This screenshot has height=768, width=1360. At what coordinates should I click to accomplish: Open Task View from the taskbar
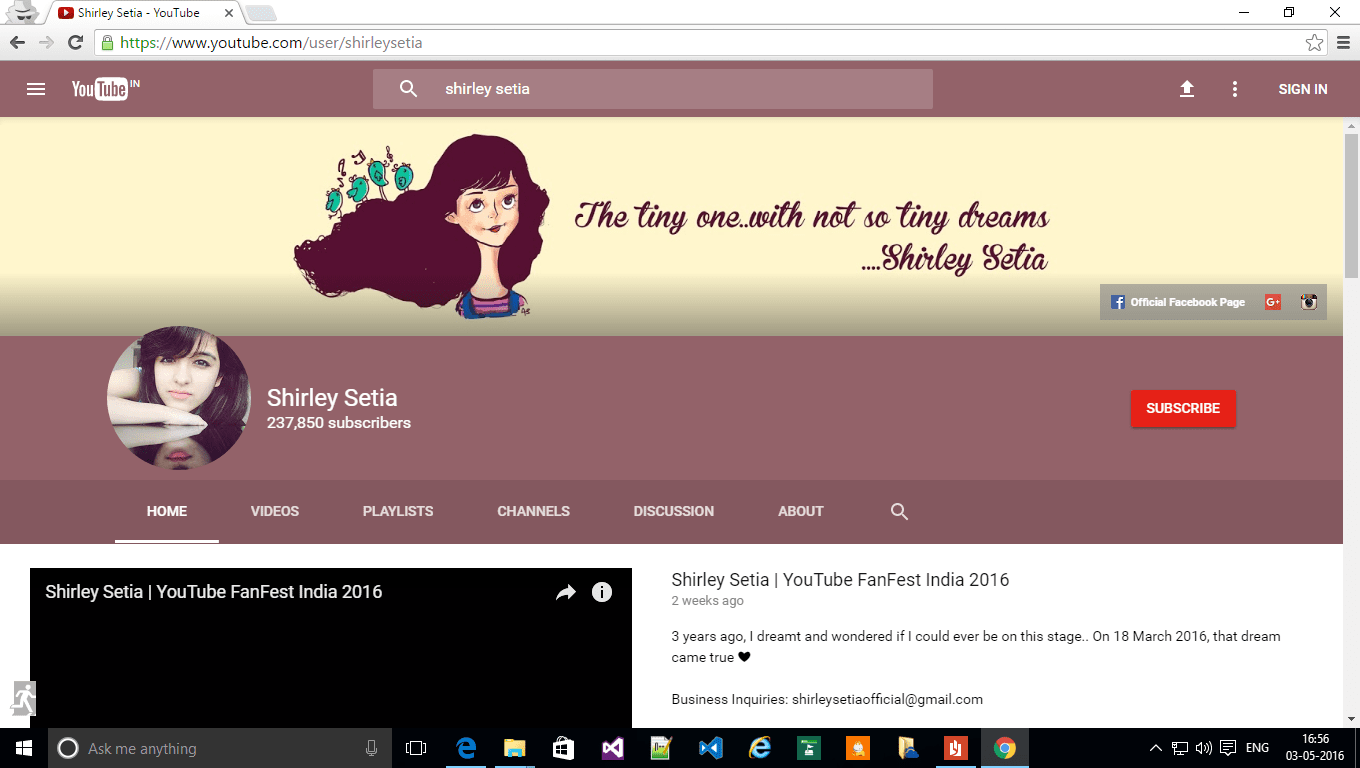[416, 748]
